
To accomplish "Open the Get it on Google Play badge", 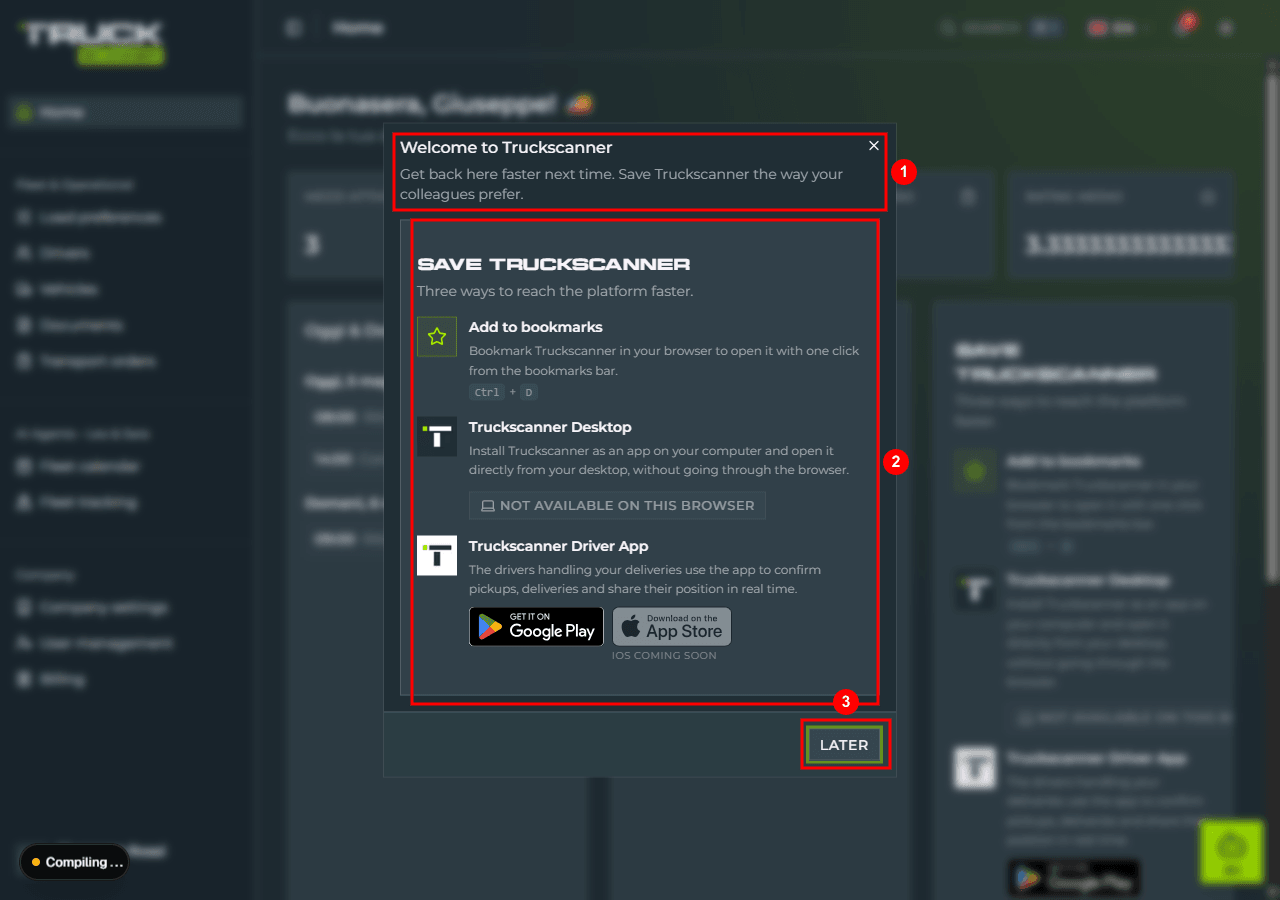I will [536, 627].
